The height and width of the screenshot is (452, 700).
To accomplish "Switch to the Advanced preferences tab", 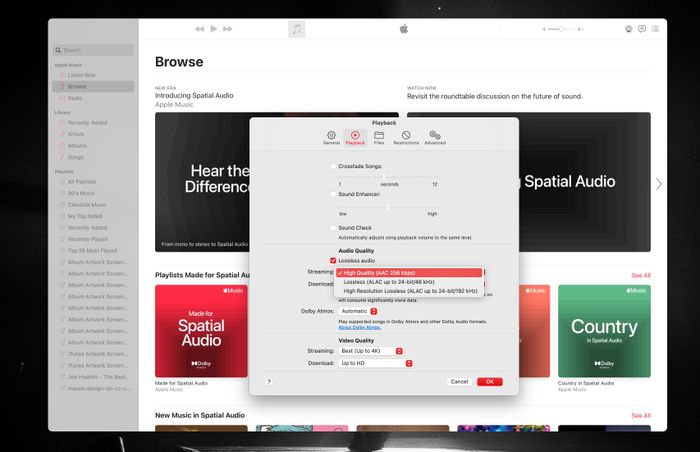I will 435,138.
